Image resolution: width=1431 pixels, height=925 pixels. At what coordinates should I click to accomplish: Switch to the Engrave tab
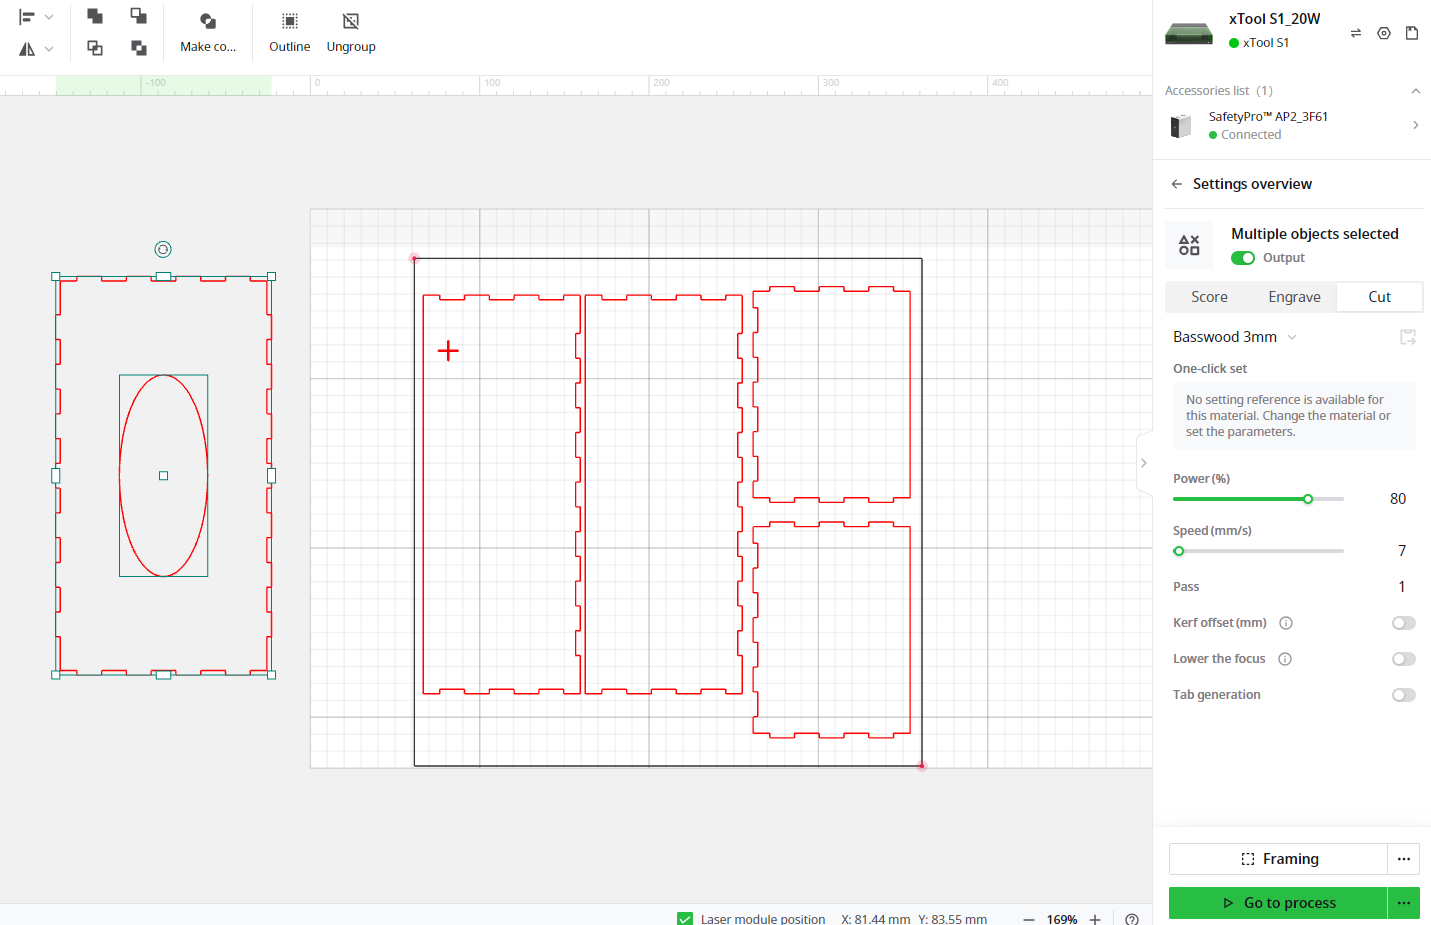[x=1294, y=297]
